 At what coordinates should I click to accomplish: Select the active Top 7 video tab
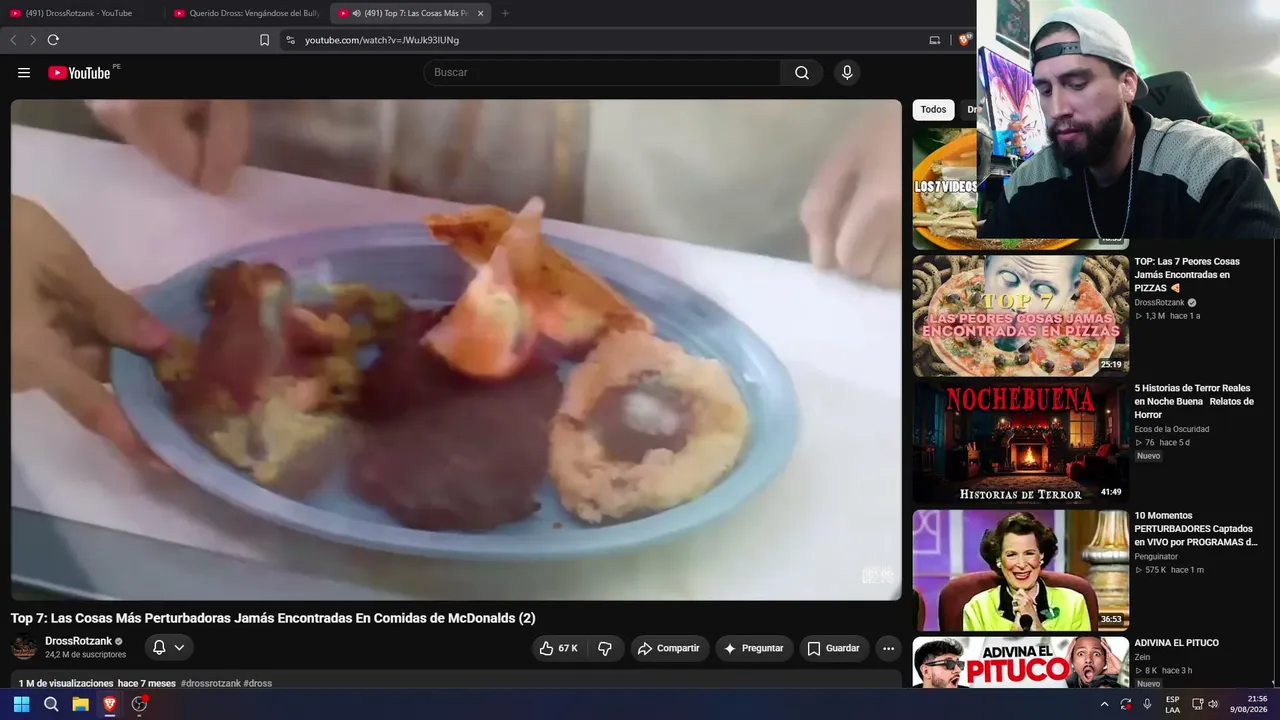pos(410,13)
